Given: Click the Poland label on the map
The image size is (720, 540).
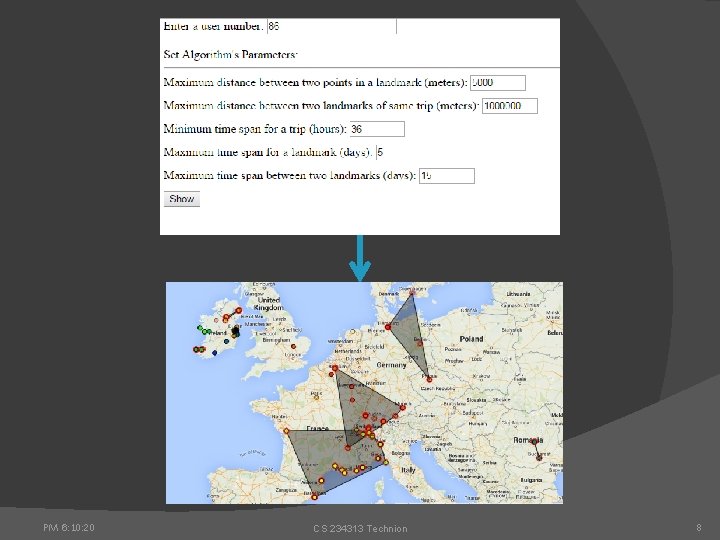Looking at the screenshot, I should point(471,339).
